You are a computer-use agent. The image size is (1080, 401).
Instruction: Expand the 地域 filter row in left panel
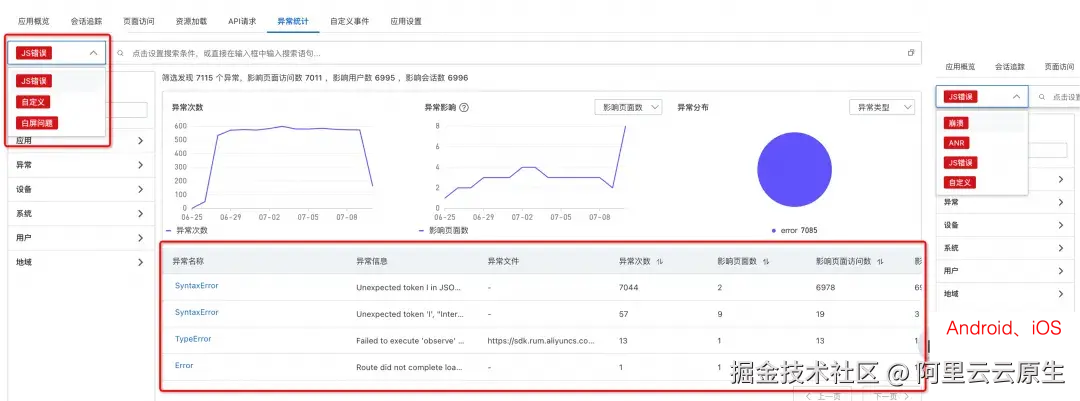click(x=80, y=263)
